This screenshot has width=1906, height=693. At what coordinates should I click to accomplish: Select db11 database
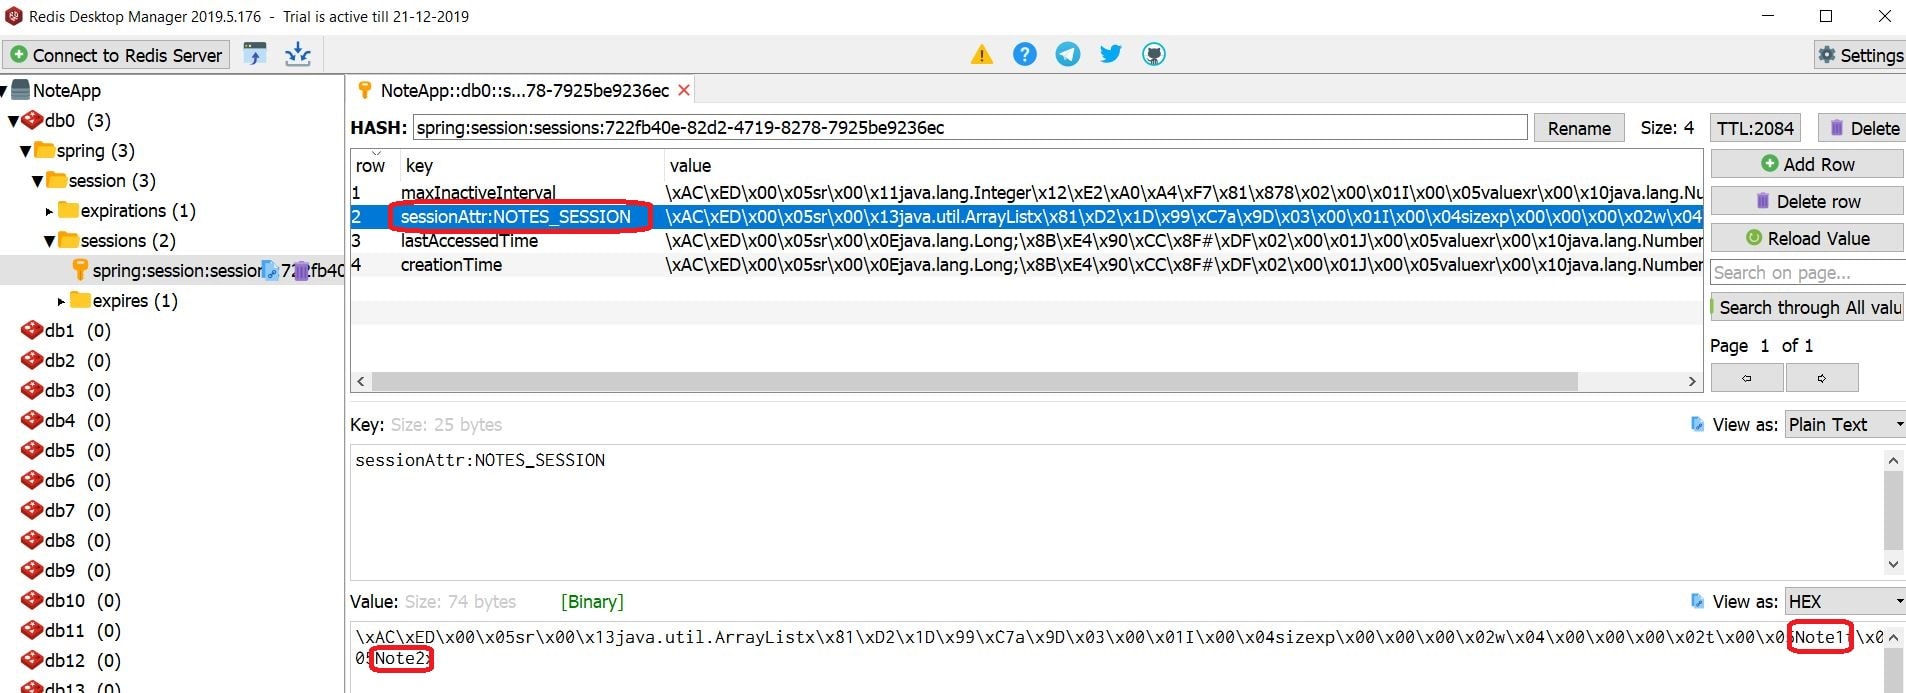click(71, 630)
